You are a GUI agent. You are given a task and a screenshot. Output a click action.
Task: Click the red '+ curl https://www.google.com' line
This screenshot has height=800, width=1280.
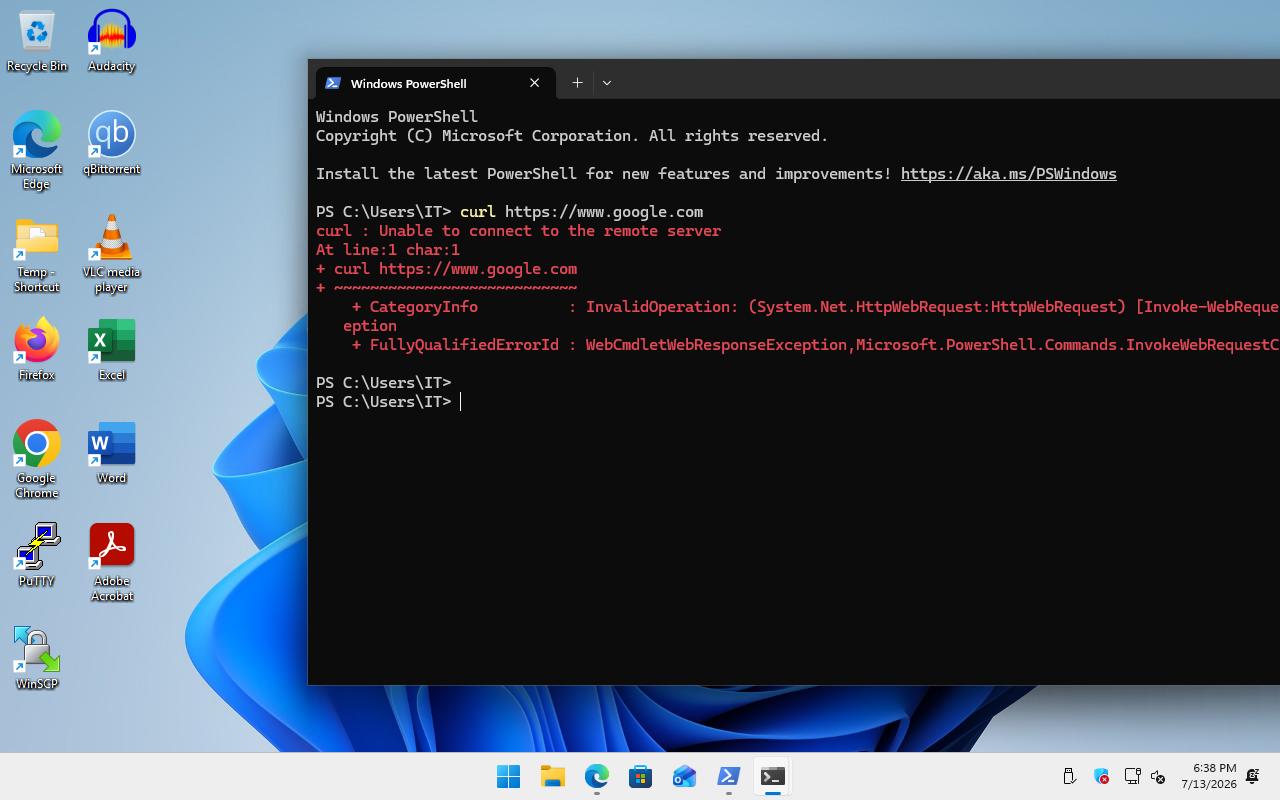point(446,269)
